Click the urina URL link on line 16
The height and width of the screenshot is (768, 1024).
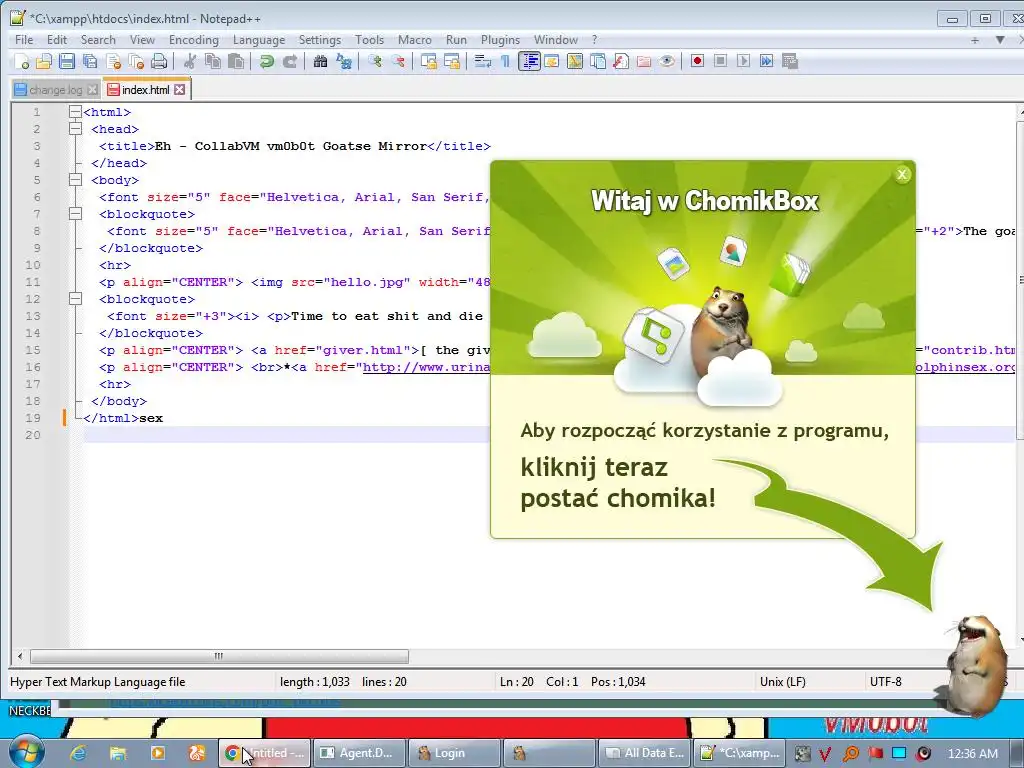[x=426, y=367]
